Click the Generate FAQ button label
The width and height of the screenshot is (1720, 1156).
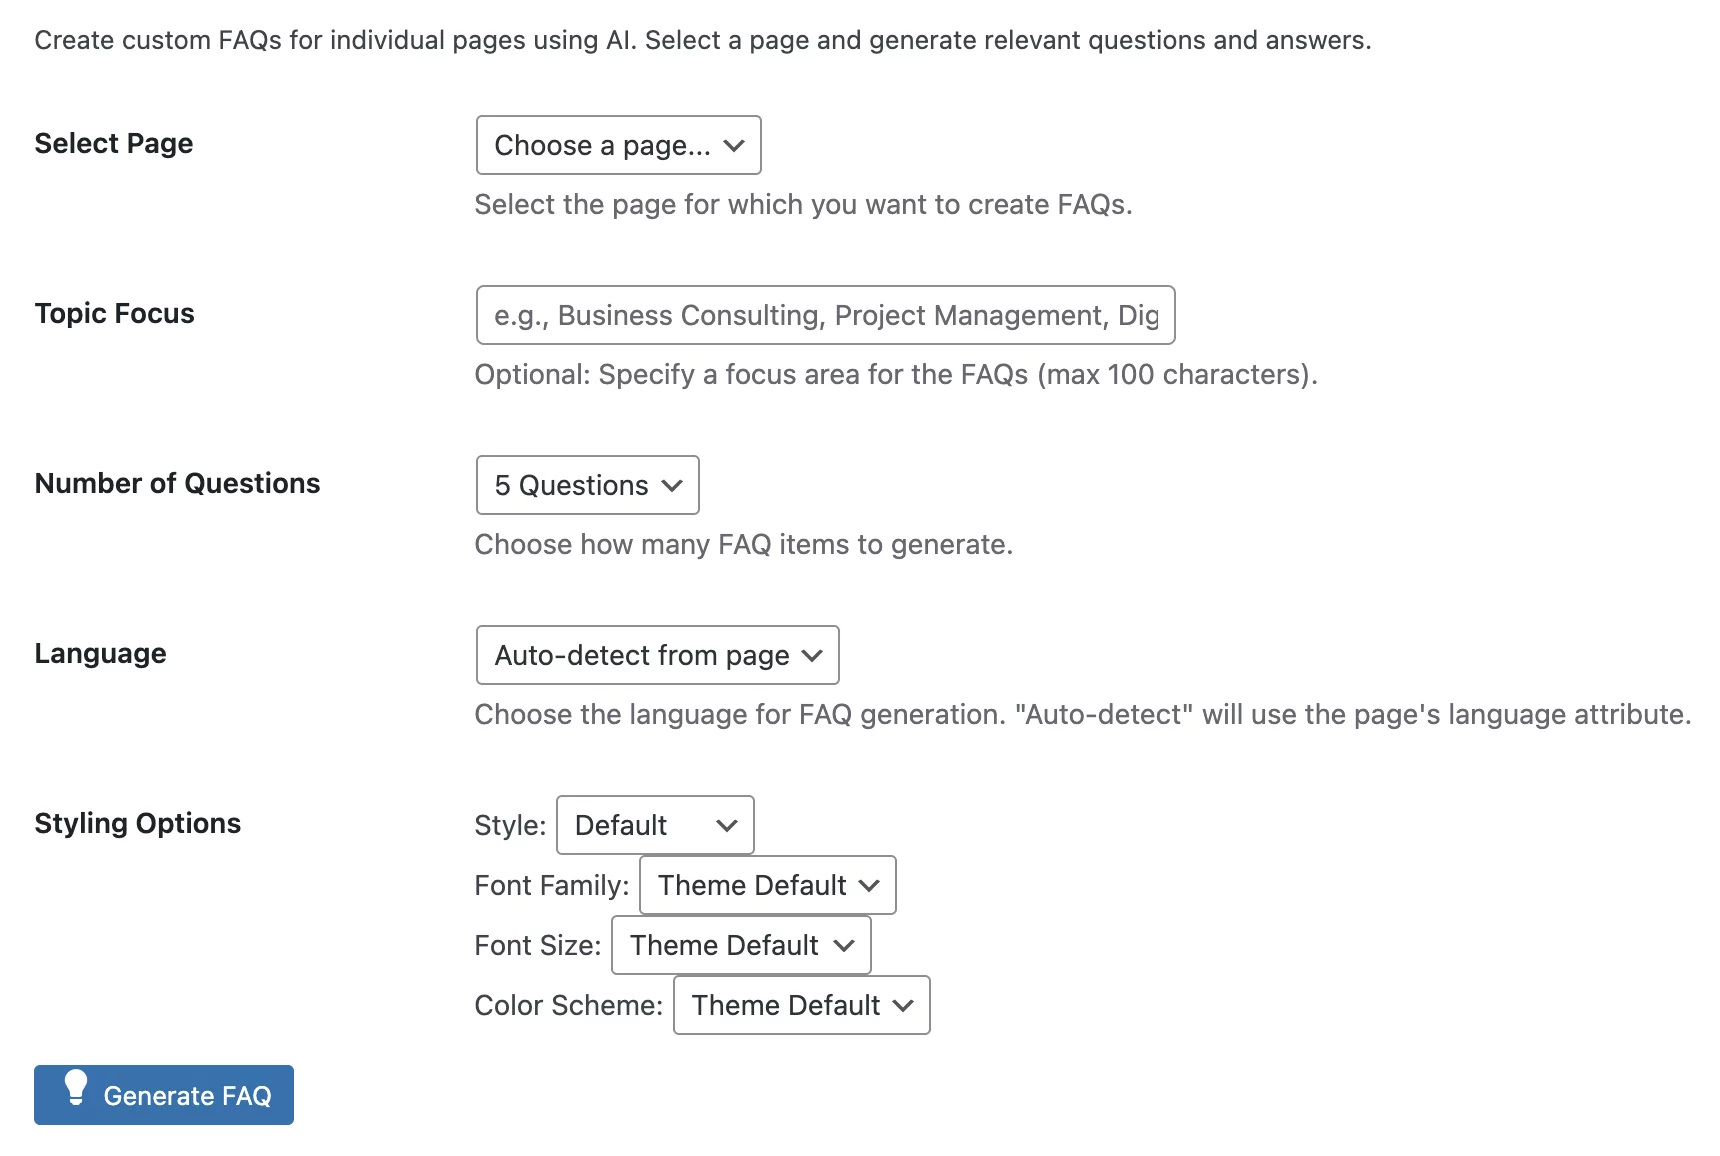click(187, 1096)
